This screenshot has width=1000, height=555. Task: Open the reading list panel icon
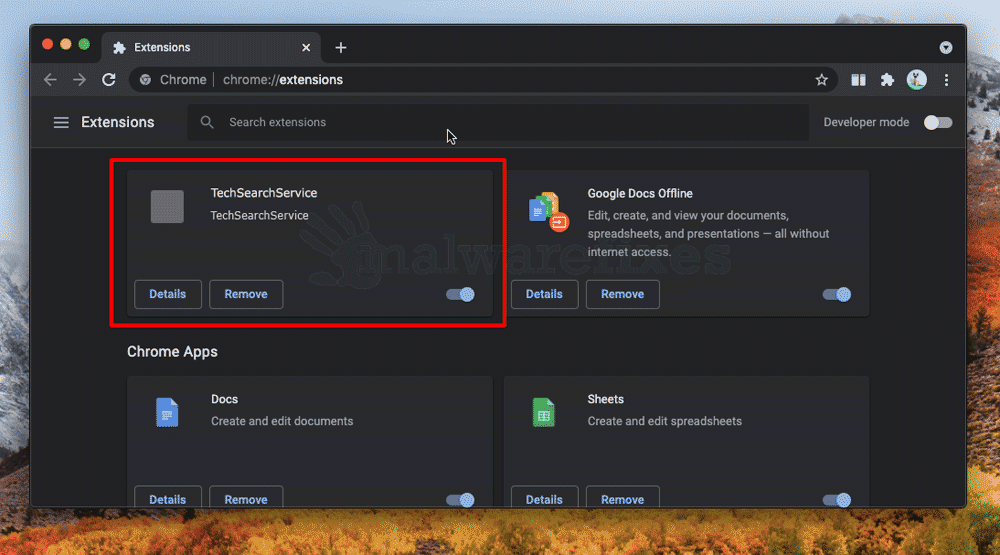[x=858, y=80]
